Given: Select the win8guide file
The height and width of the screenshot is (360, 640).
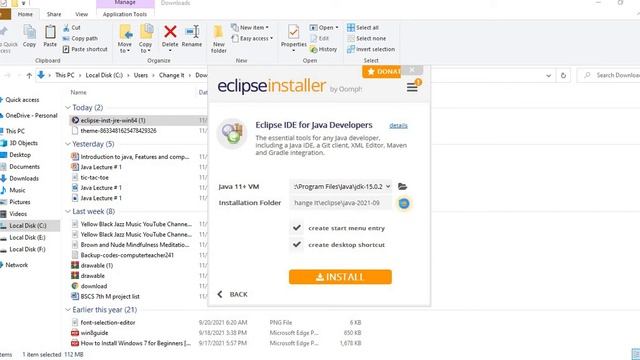Looking at the screenshot, I should pos(94,333).
